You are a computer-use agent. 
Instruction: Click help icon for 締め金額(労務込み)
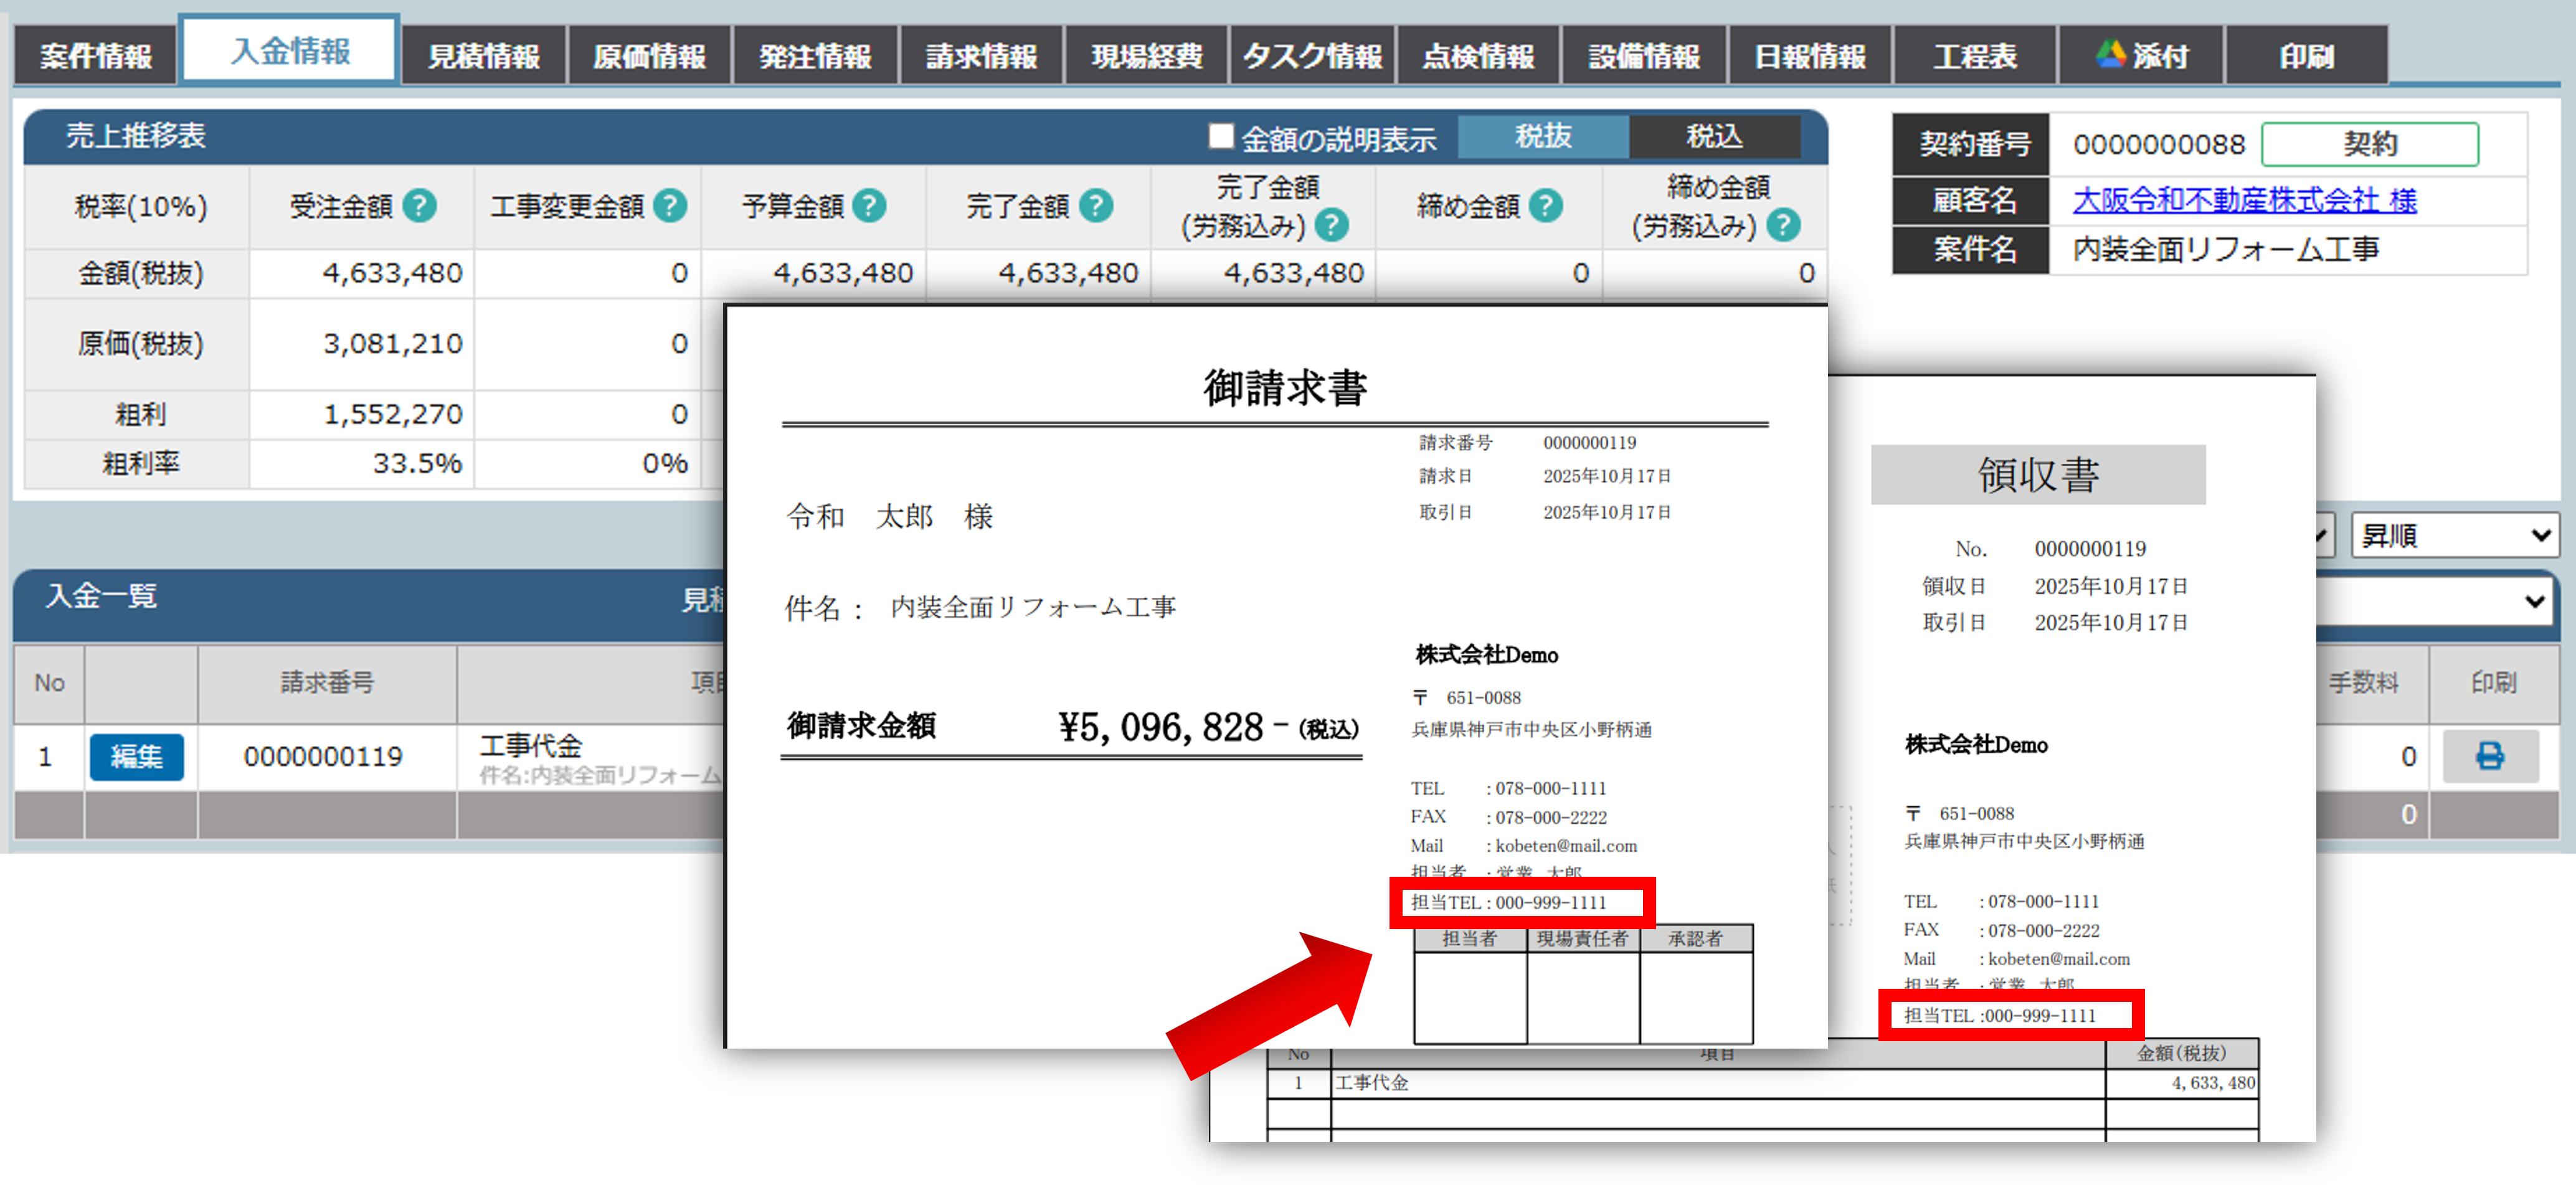[1782, 226]
